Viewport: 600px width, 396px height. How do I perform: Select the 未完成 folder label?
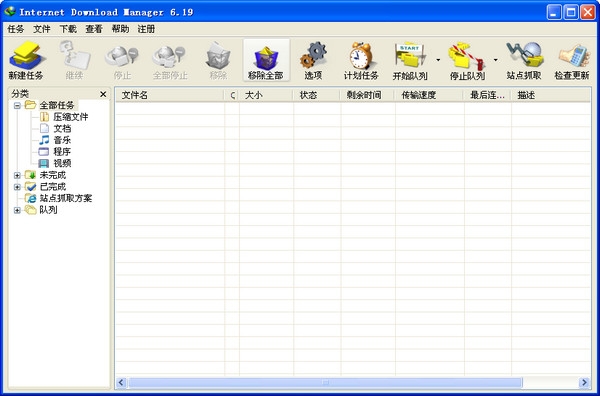[53, 175]
